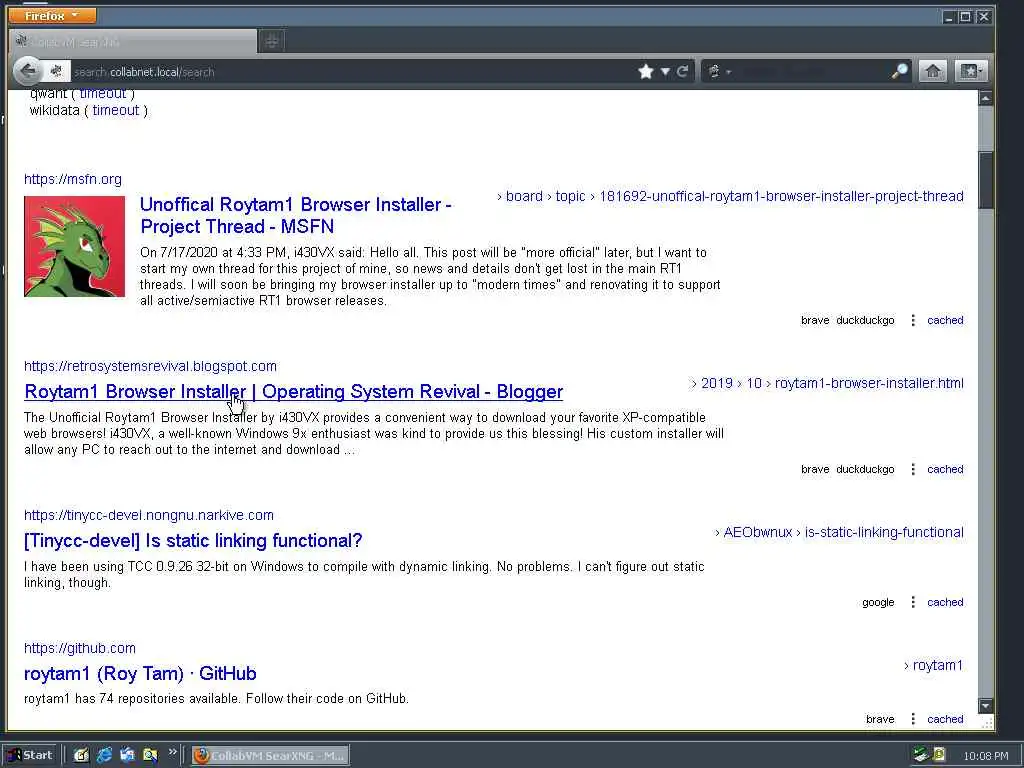Click 'brave' engine label under MSFN result
Viewport: 1024px width, 768px height.
[x=815, y=320]
